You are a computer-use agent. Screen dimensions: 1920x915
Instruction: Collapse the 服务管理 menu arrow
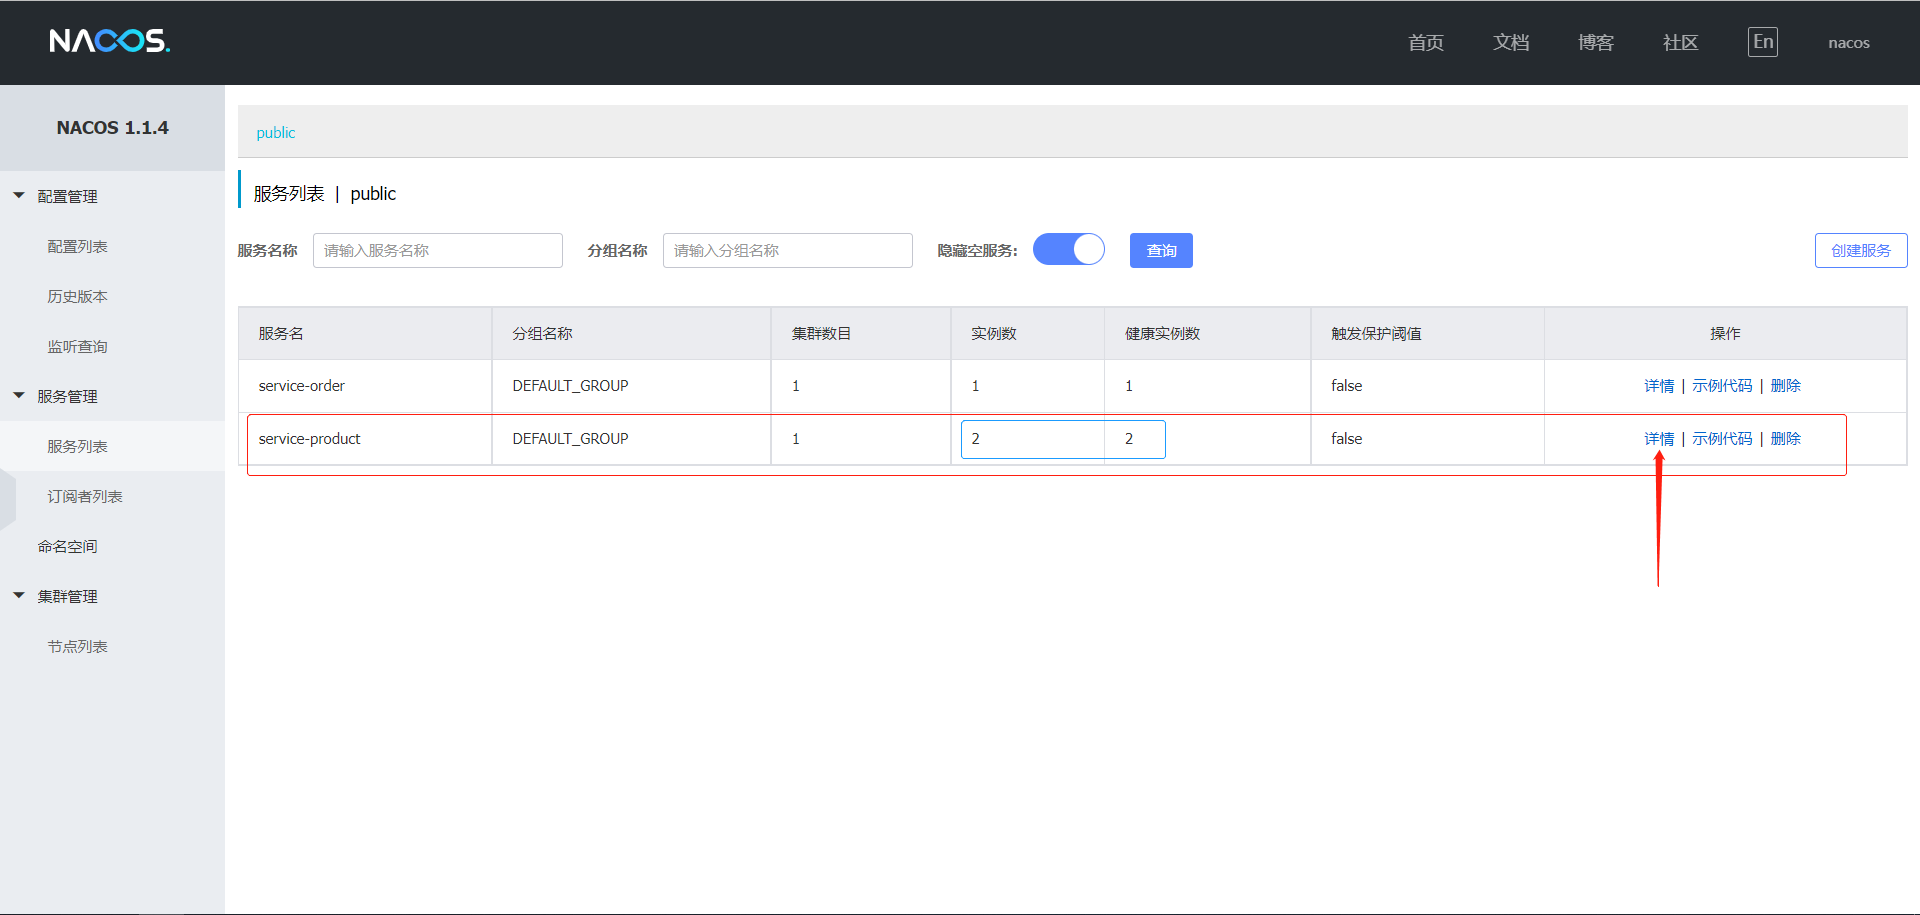(19, 396)
